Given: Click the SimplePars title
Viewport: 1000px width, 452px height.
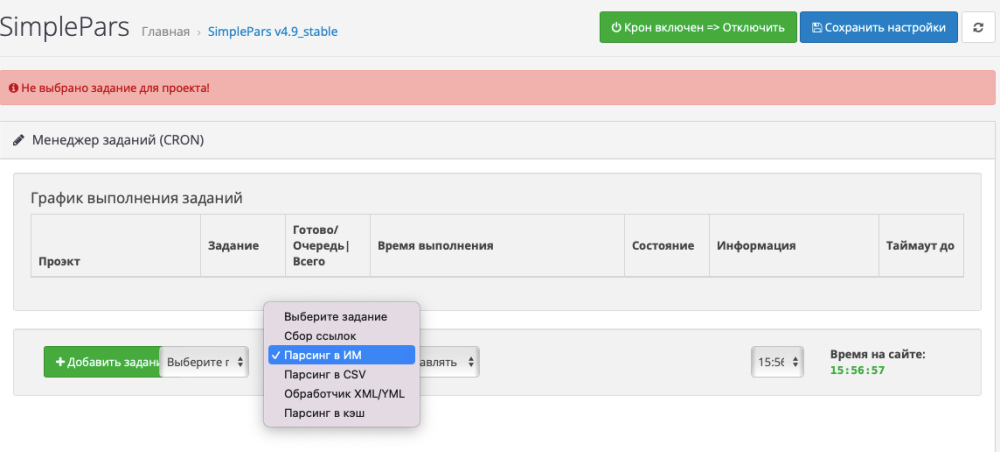Looking at the screenshot, I should (64, 27).
